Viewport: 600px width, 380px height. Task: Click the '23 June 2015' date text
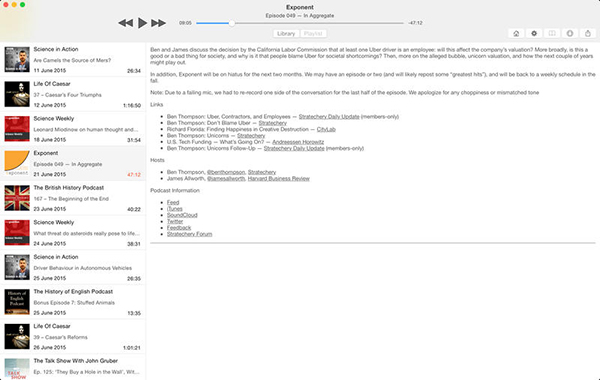(x=50, y=209)
